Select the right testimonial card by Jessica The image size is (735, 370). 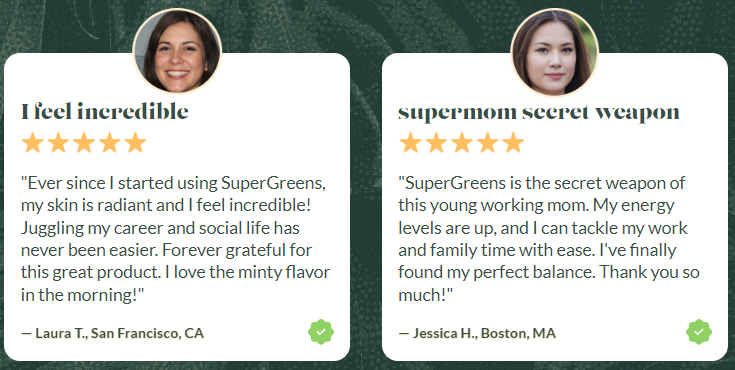pyautogui.click(x=555, y=207)
